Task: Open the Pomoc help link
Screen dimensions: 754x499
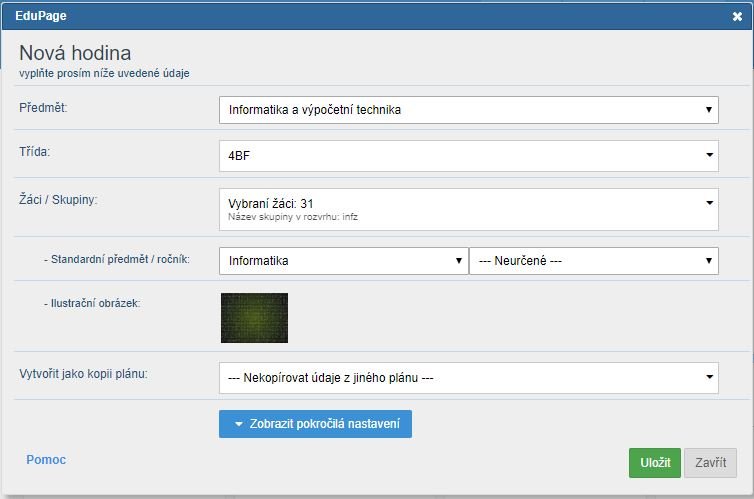Action: pos(46,460)
